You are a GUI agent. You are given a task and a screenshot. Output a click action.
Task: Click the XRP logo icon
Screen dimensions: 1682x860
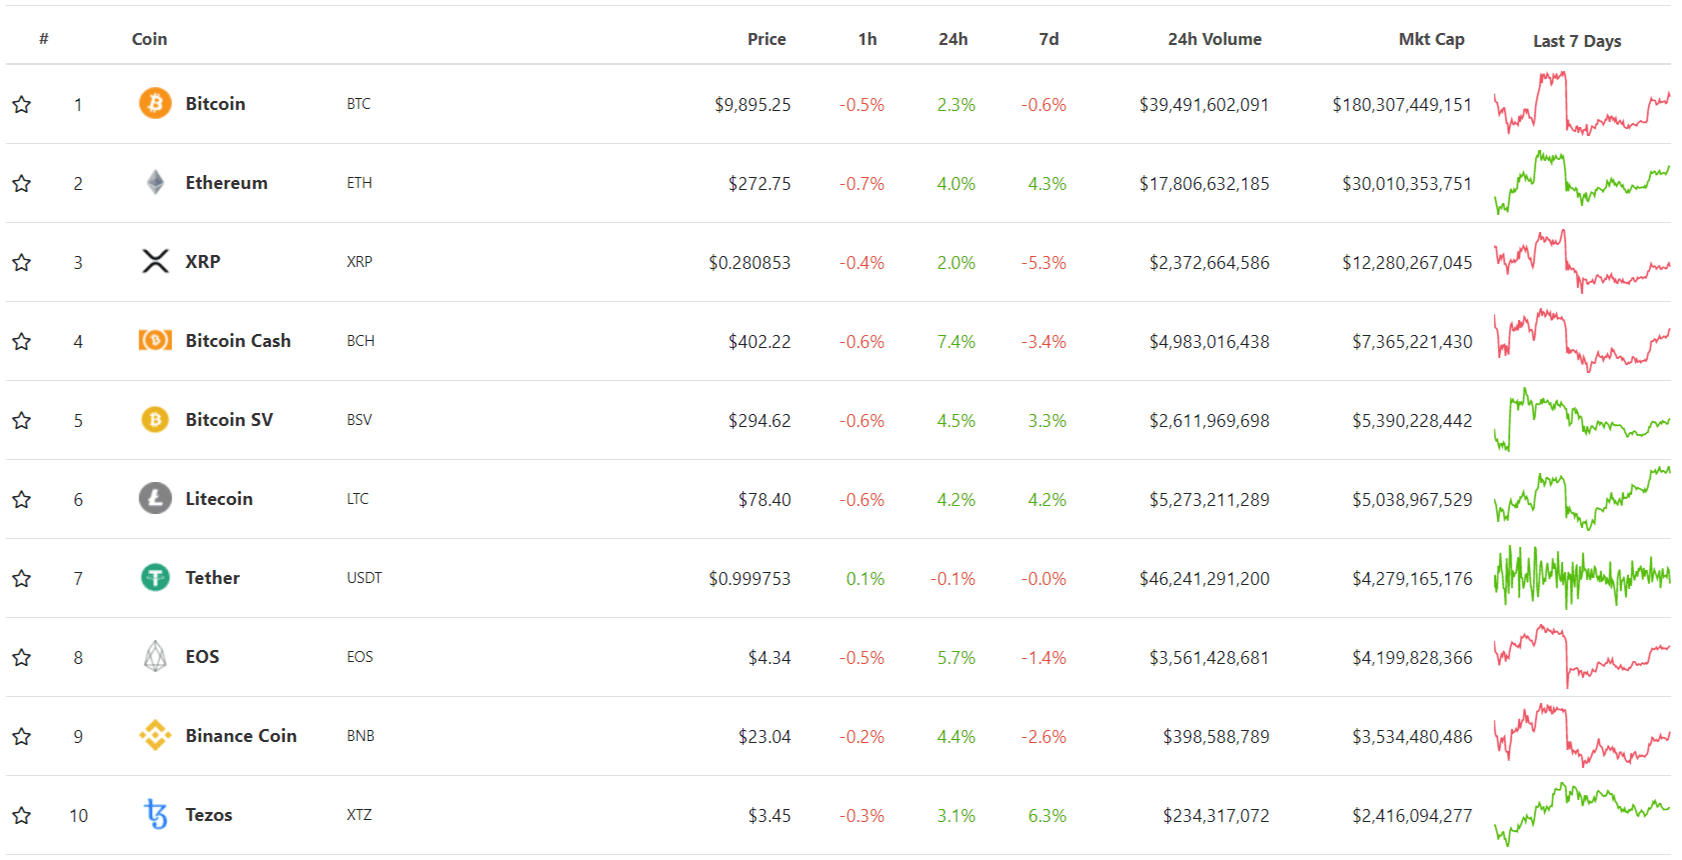click(155, 261)
